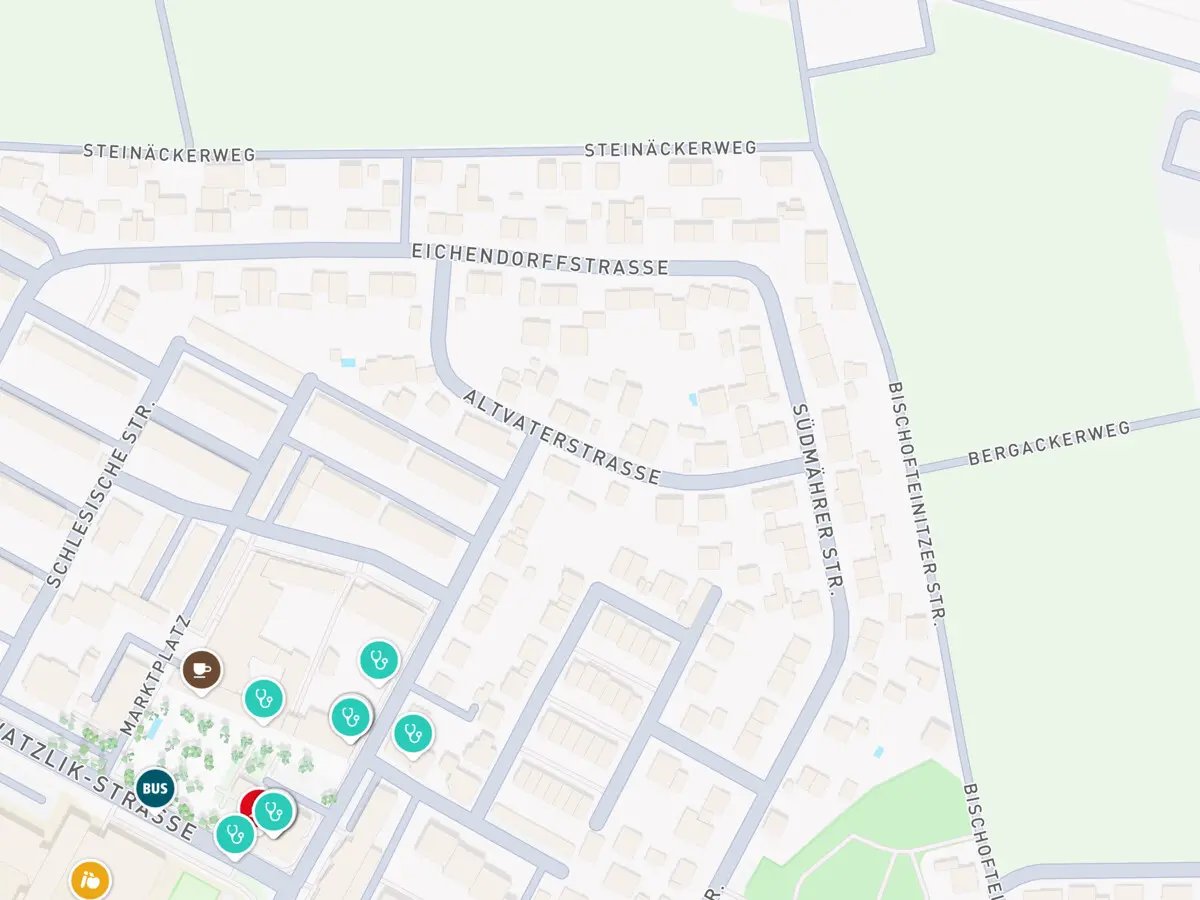Select the easternmost doctor stethoscope marker

pos(412,733)
